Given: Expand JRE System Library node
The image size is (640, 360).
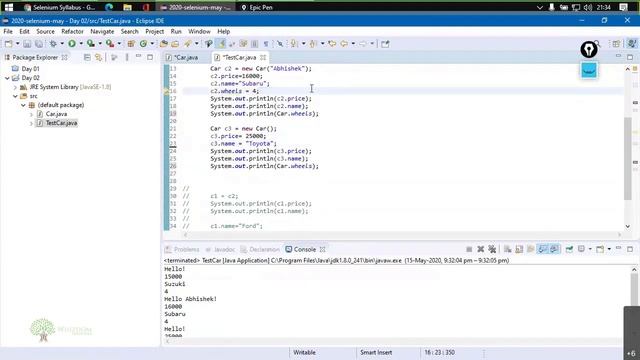Looking at the screenshot, I should 15,87.
